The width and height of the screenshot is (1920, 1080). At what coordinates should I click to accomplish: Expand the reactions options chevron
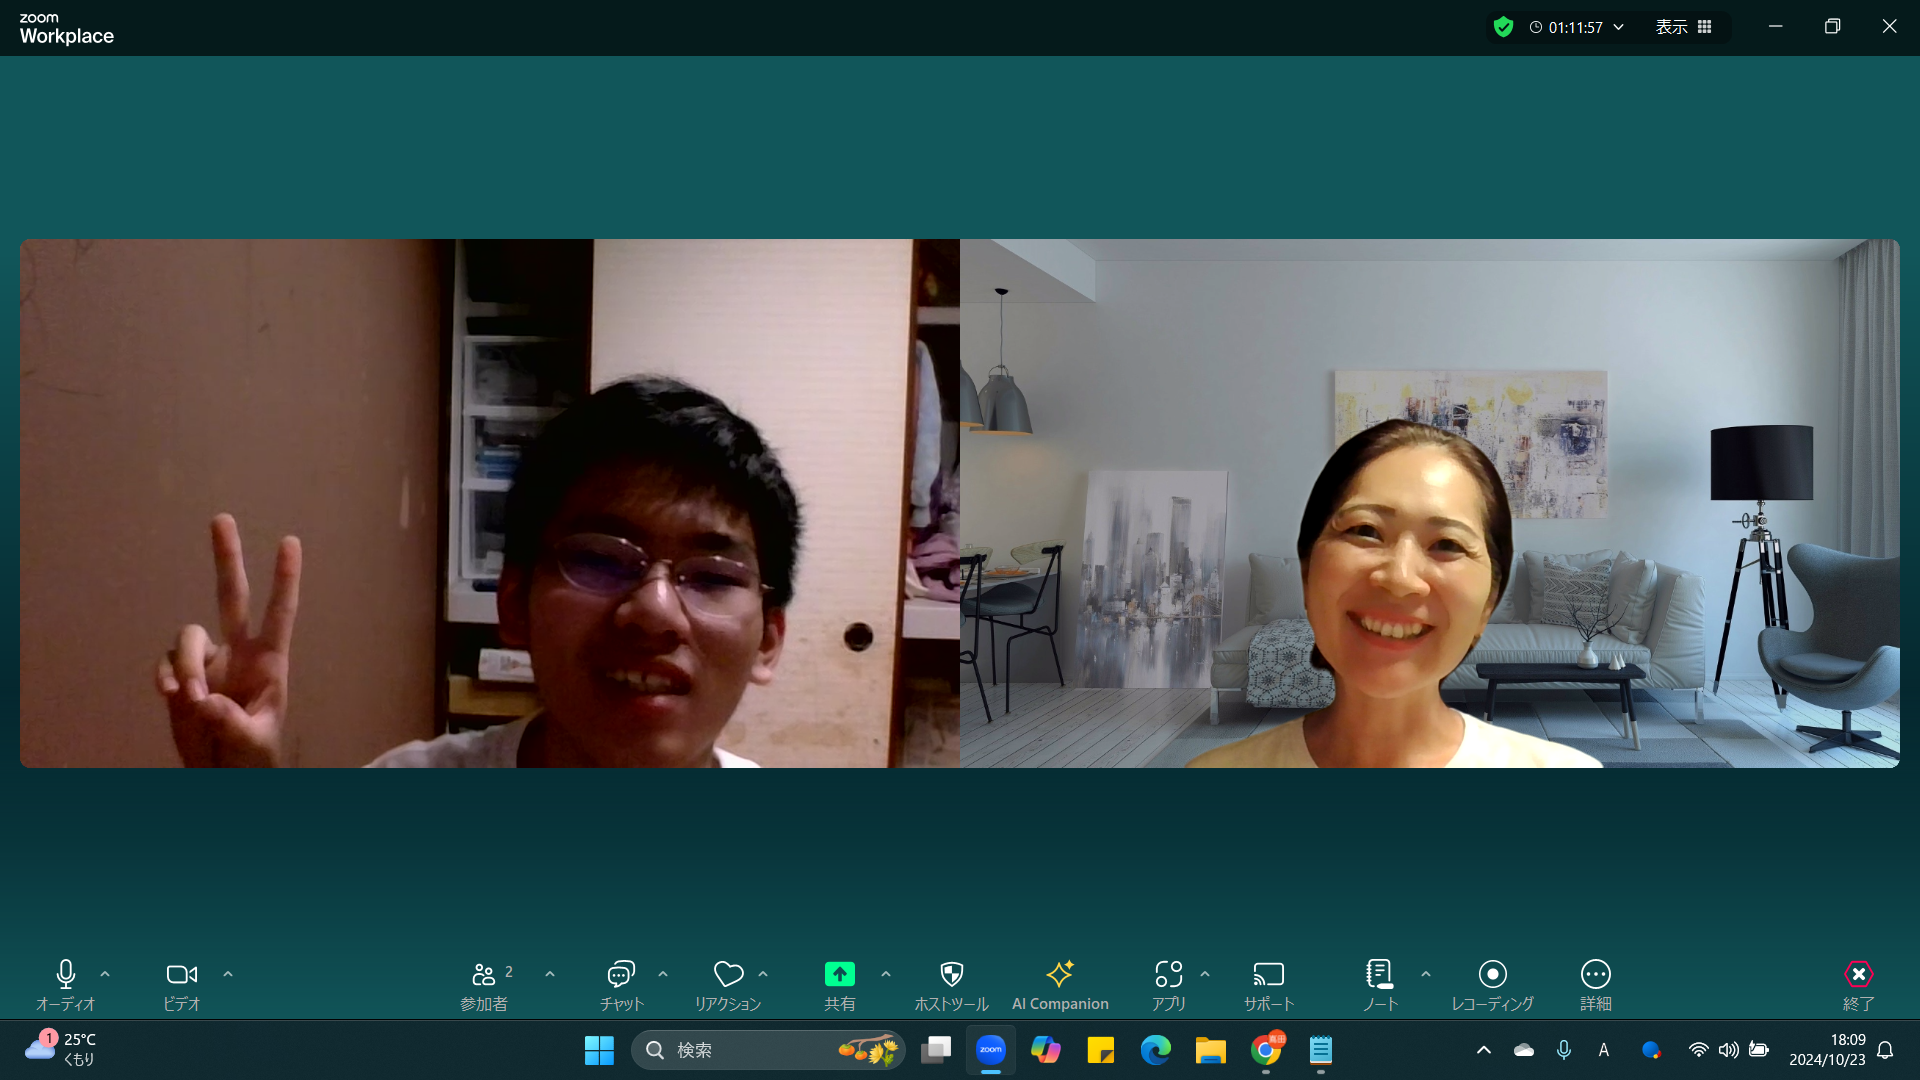point(763,974)
